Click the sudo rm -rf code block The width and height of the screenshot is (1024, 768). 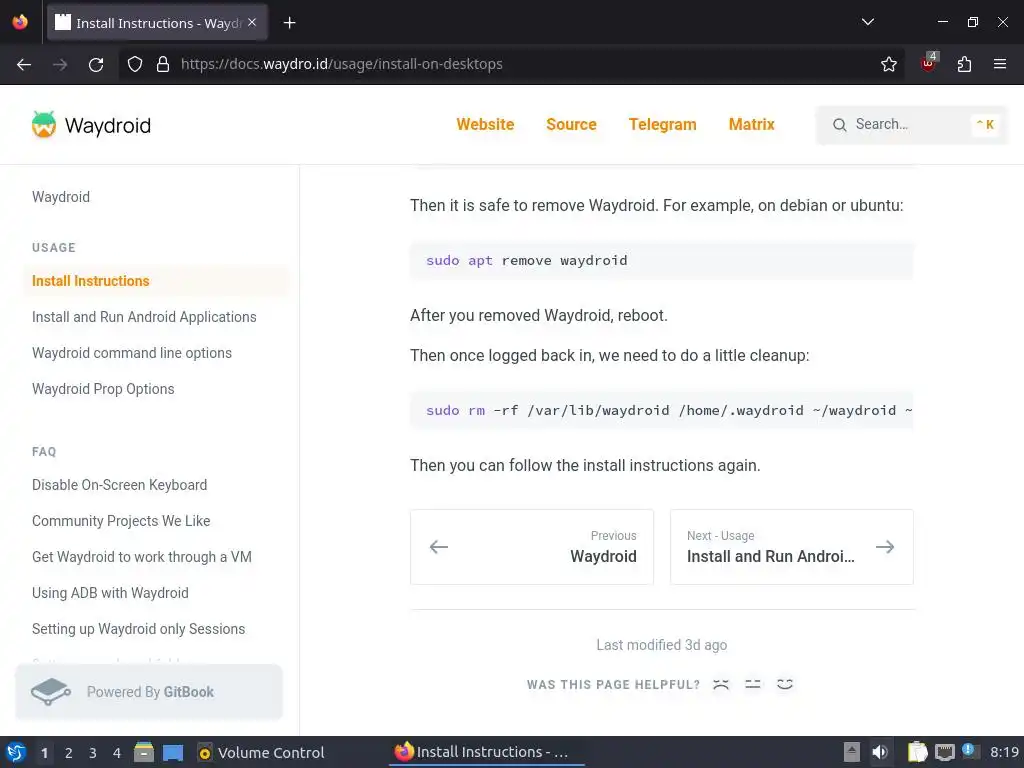tap(662, 410)
